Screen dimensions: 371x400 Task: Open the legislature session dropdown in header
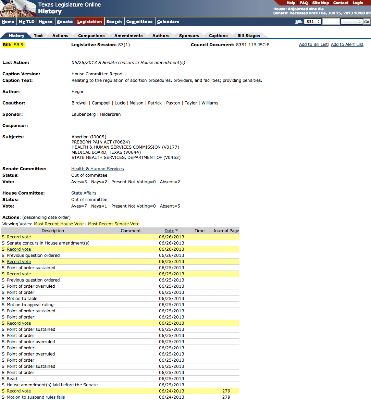click(351, 22)
